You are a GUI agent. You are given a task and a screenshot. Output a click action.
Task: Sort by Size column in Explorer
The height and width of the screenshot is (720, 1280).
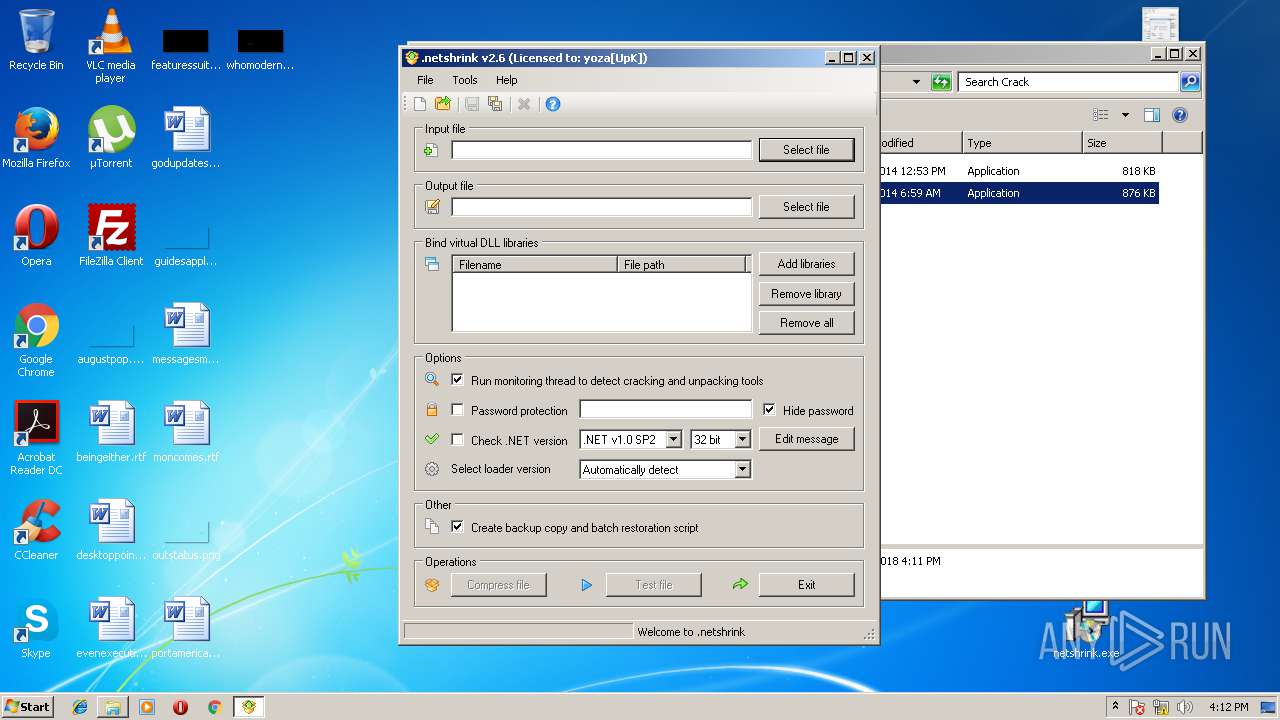point(1122,143)
